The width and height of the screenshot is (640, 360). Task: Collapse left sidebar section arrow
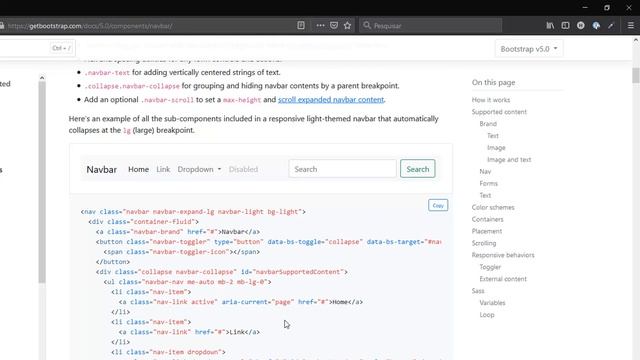point(42,78)
